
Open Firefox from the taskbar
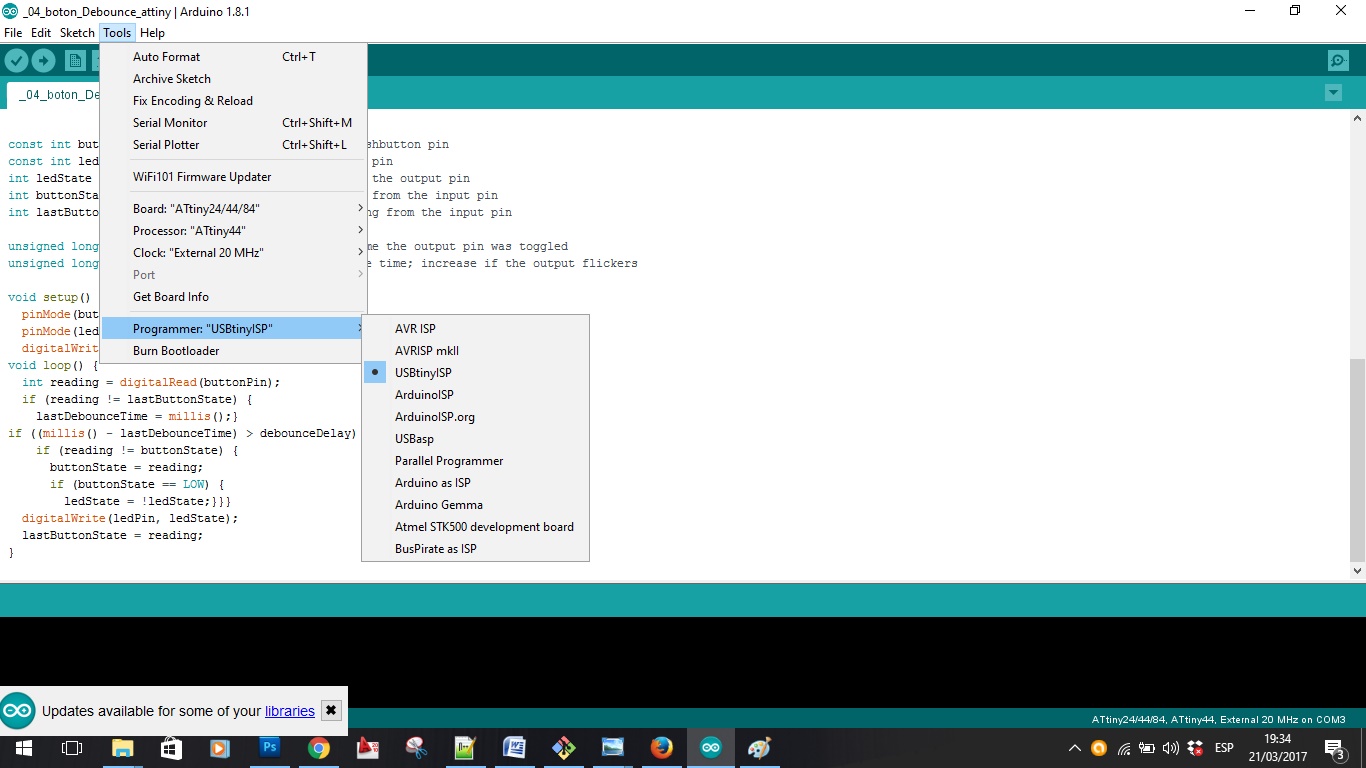pos(661,748)
